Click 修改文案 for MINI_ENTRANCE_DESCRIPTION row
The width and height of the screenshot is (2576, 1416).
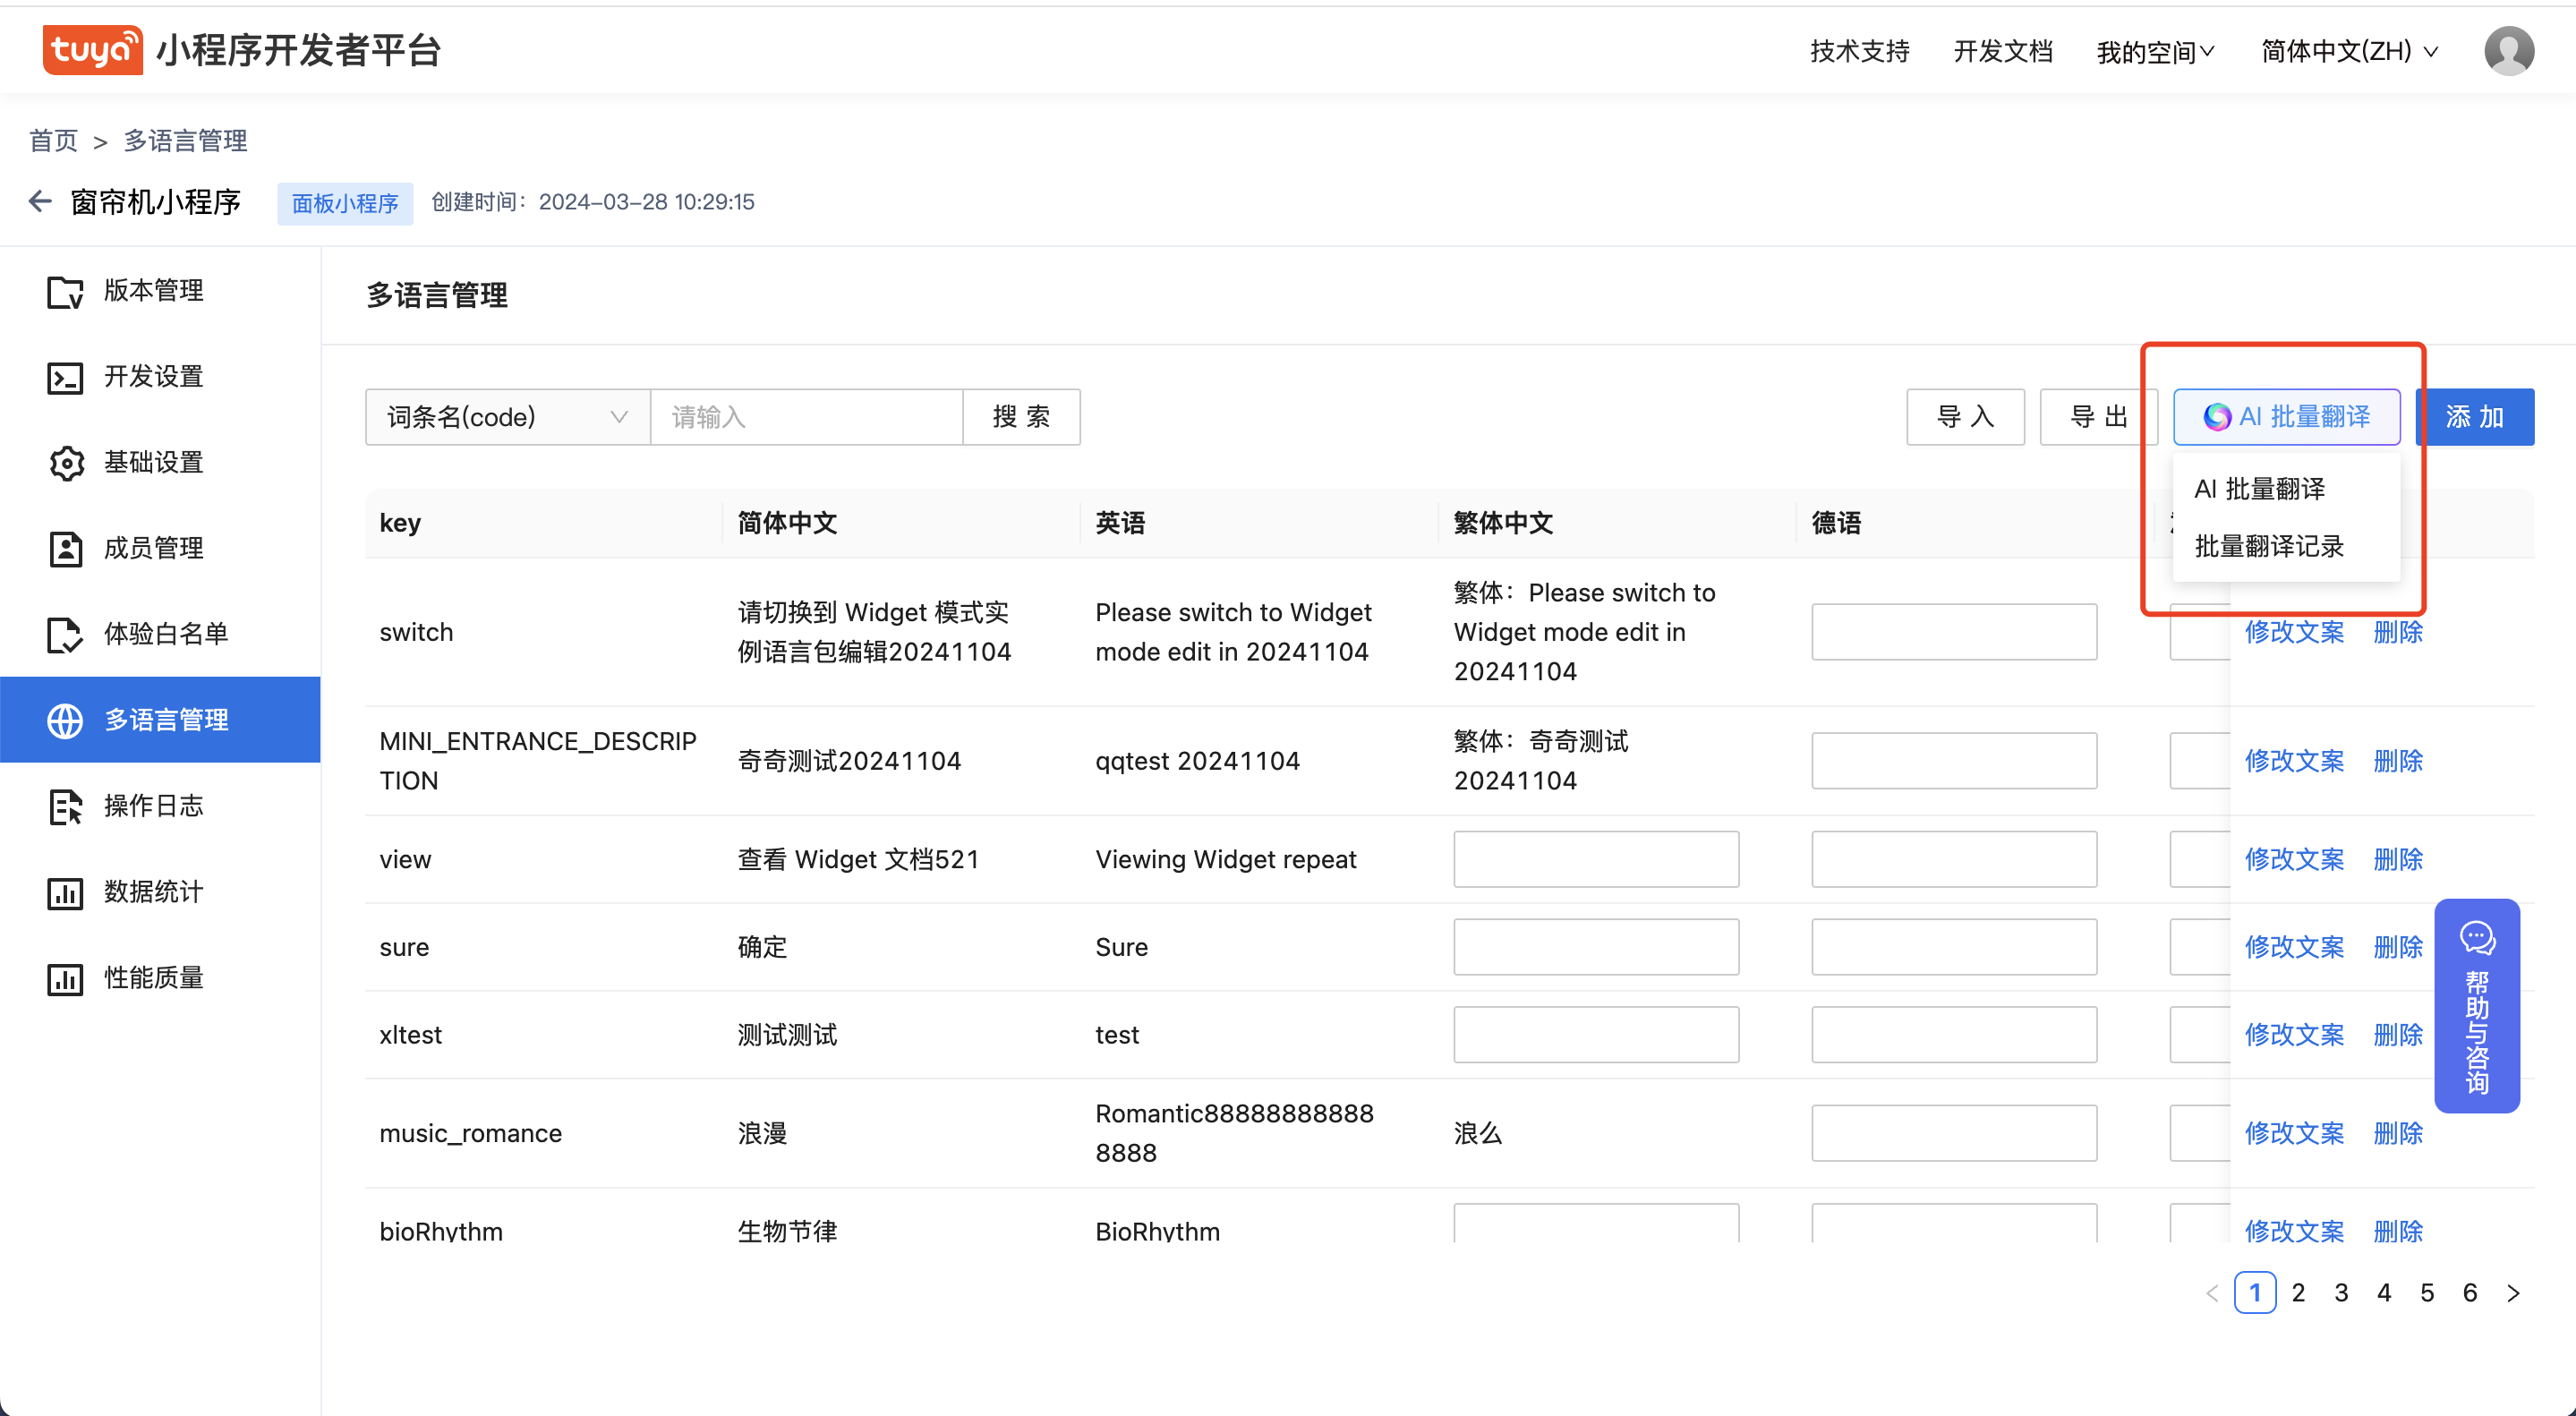tap(2293, 761)
